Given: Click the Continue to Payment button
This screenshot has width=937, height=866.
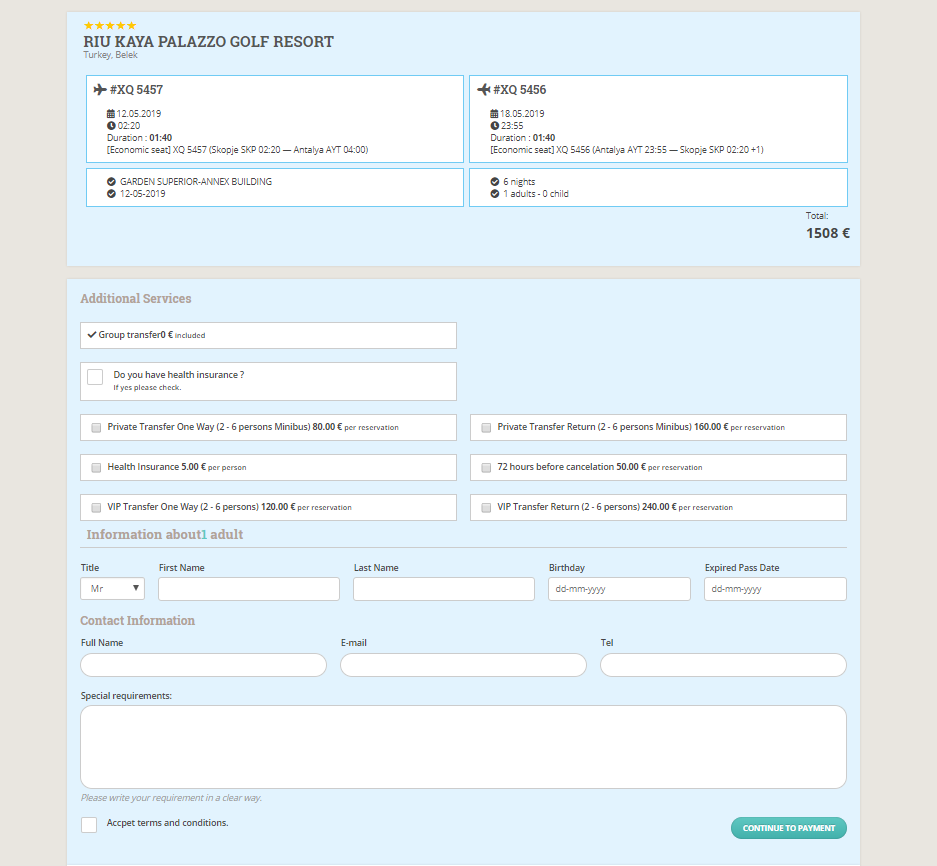Looking at the screenshot, I should click(788, 828).
